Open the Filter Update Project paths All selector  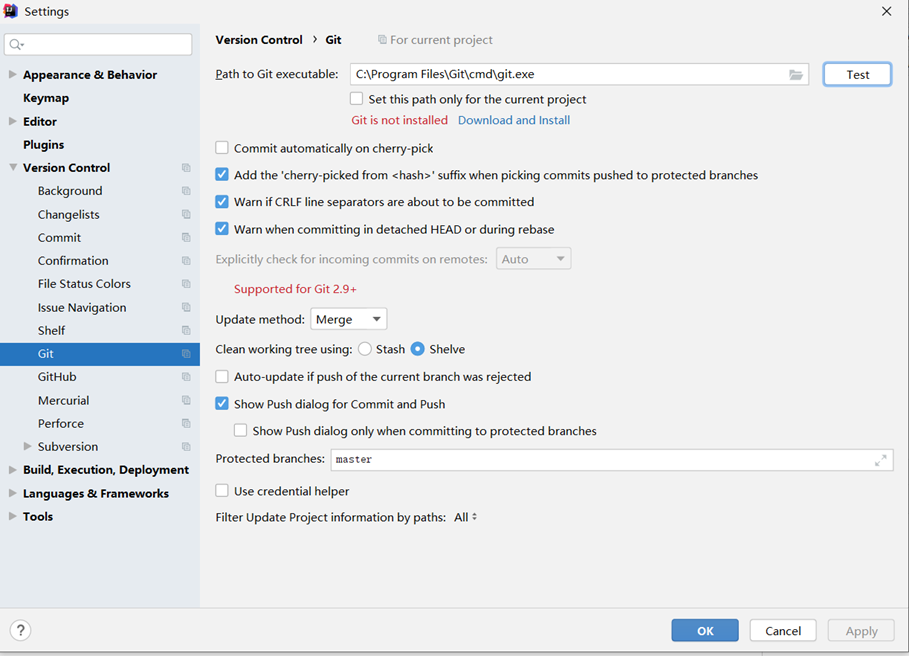point(465,517)
